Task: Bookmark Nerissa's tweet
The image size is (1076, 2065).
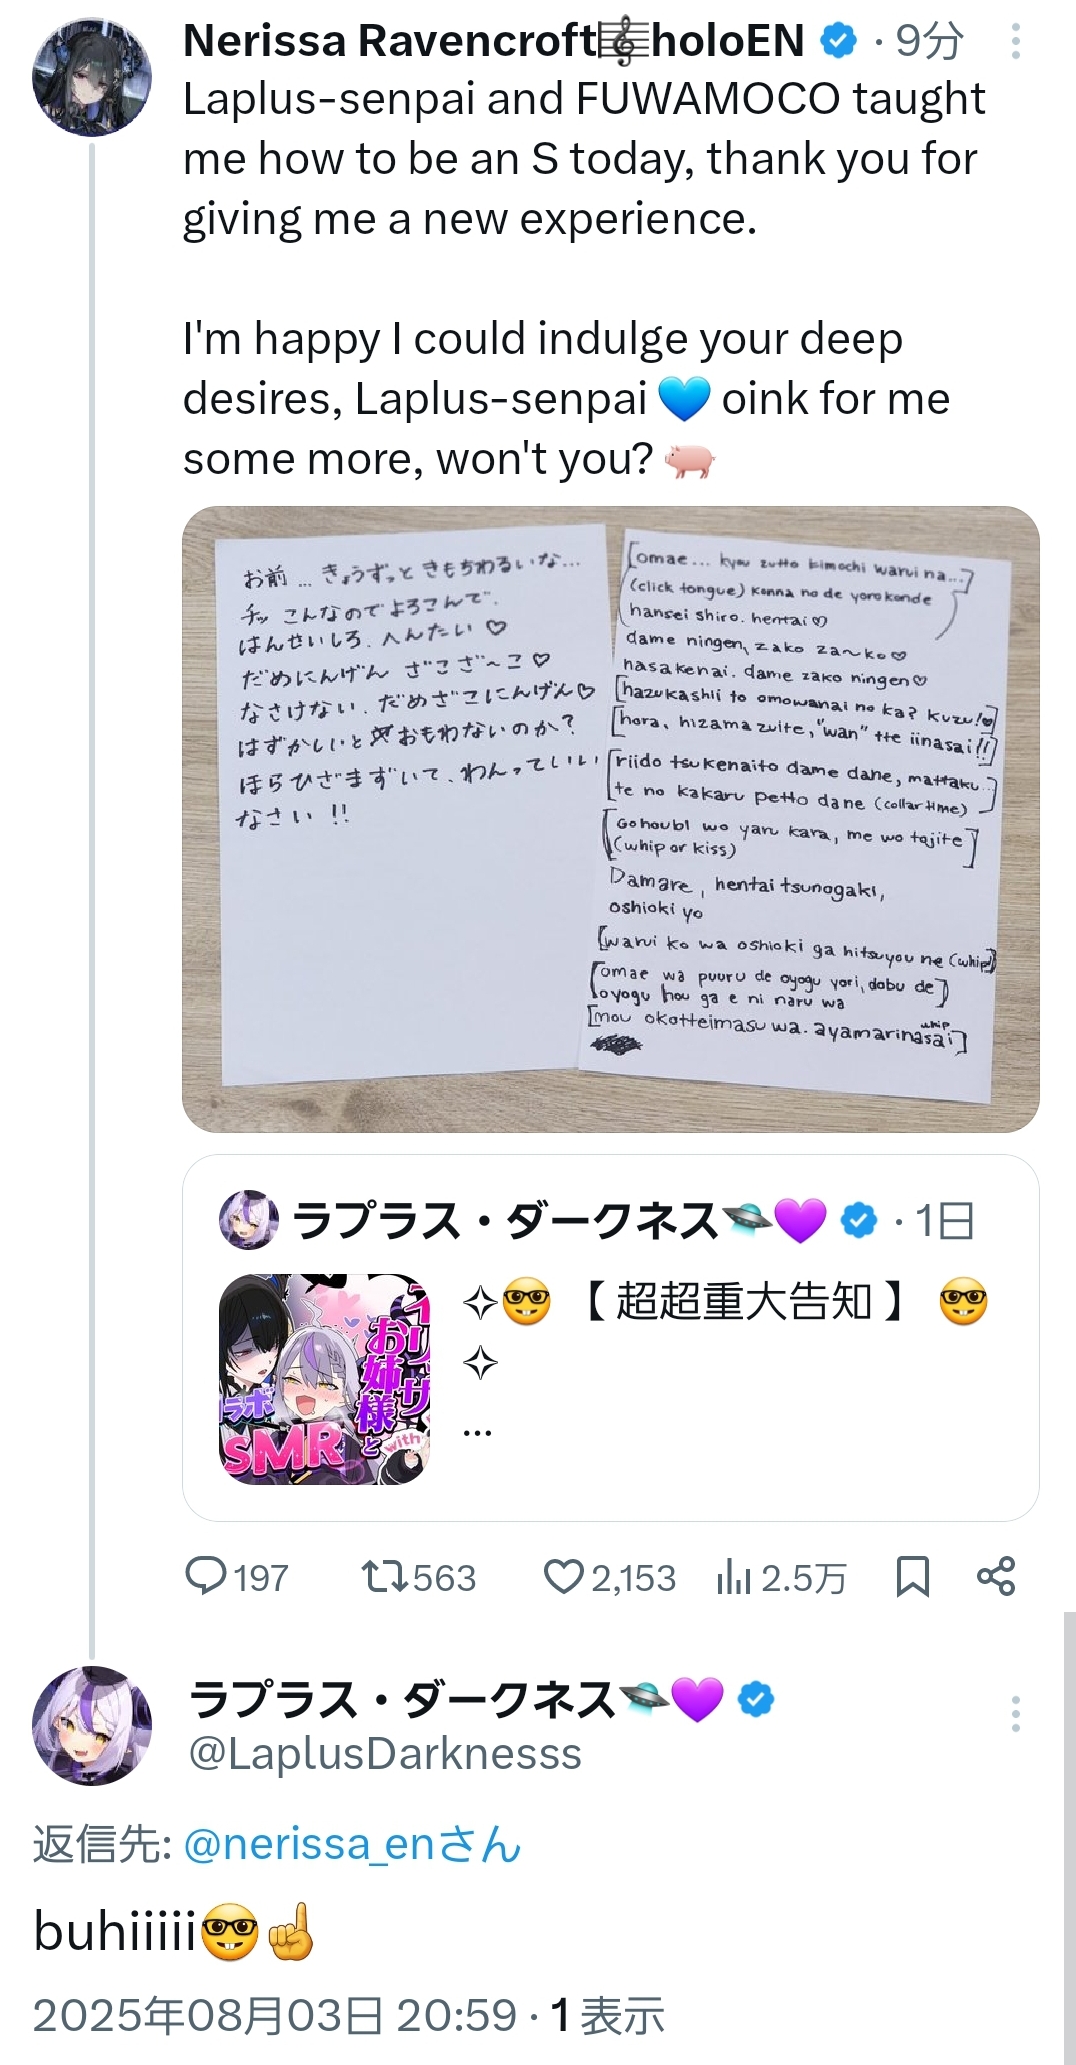Action: coord(913,1576)
